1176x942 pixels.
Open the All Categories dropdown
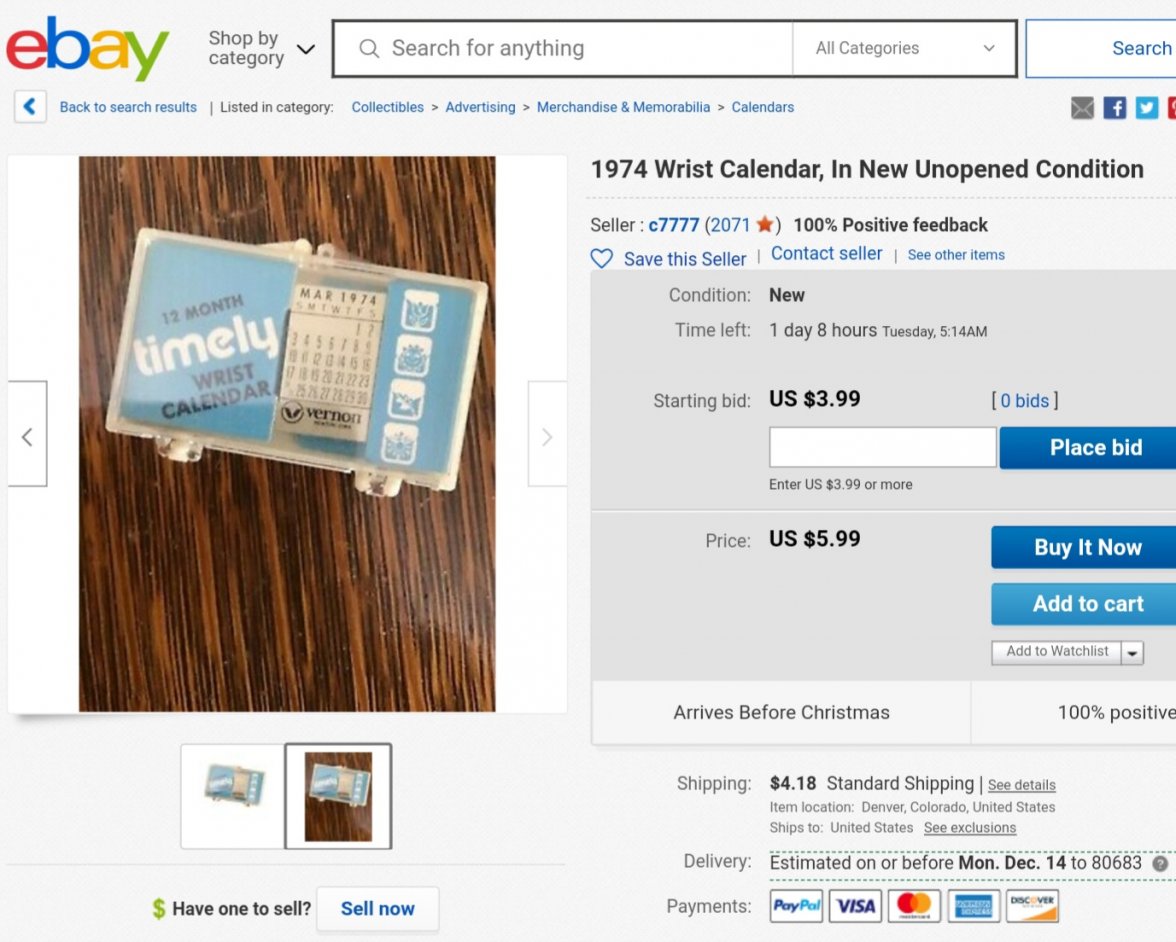pos(904,48)
